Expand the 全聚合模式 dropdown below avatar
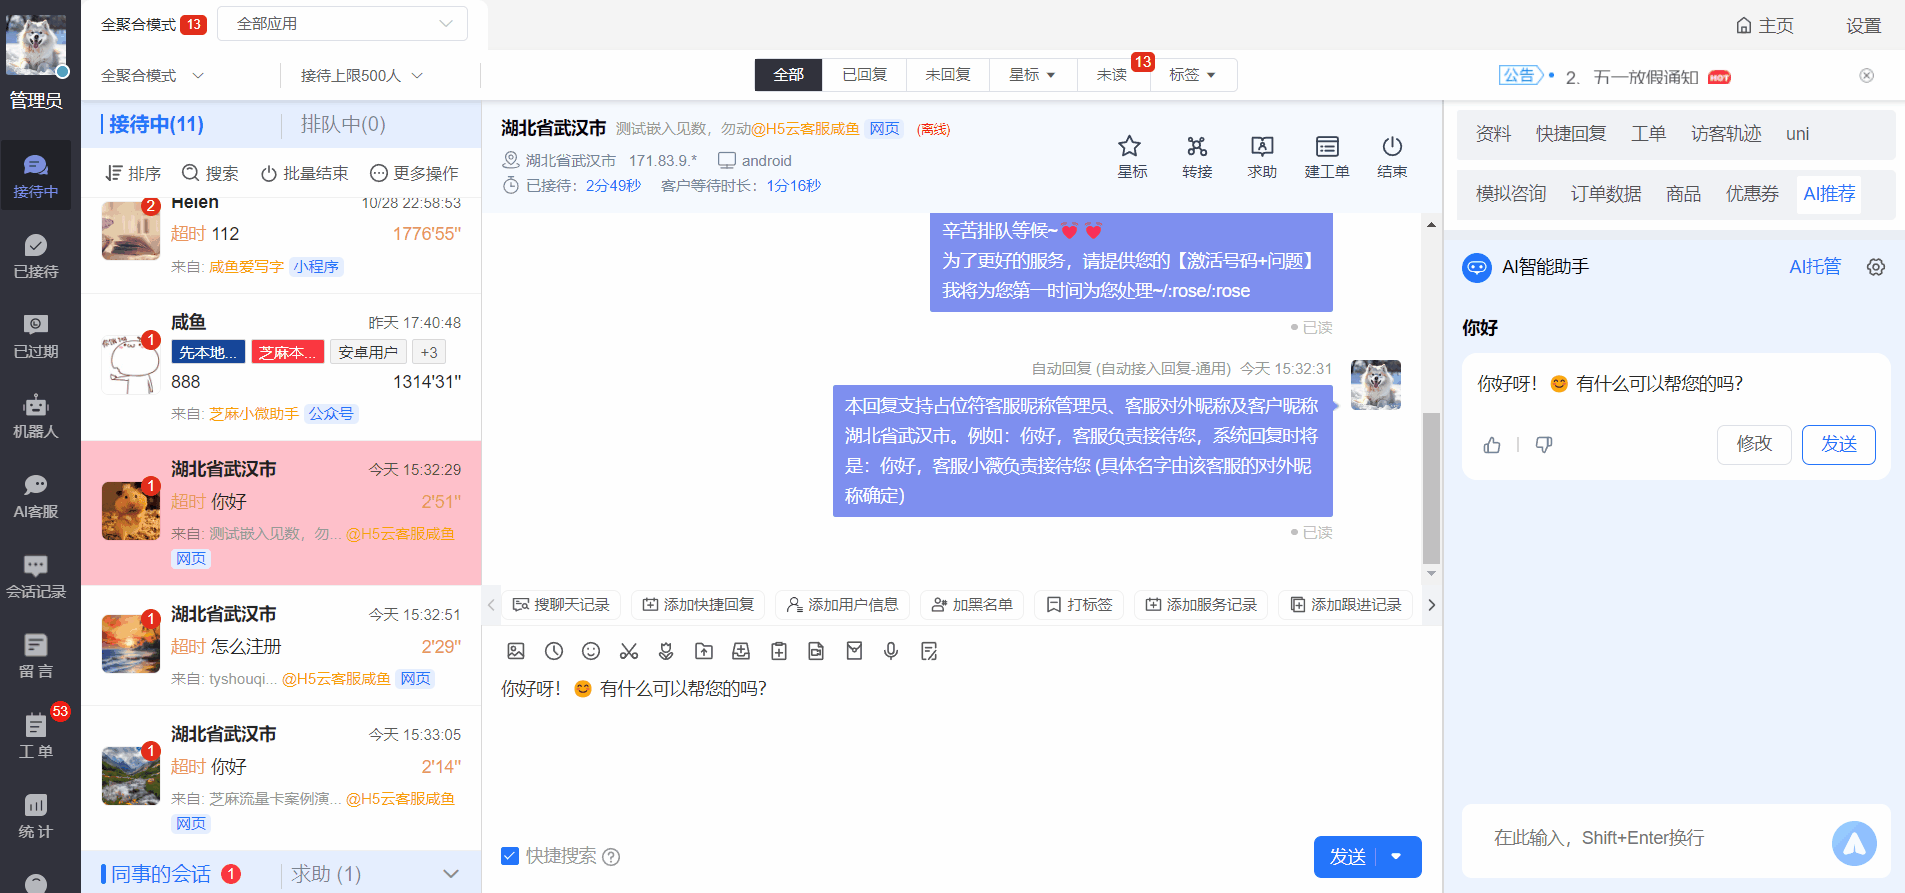1905x893 pixels. click(152, 75)
